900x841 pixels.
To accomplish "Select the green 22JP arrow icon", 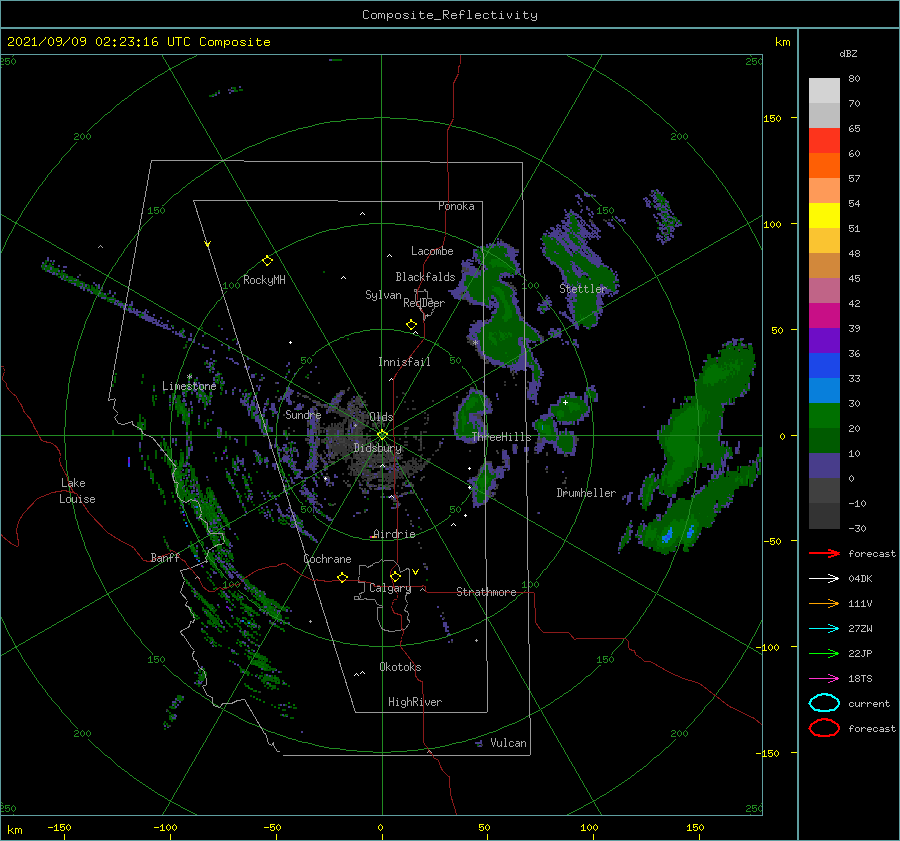I will pos(824,653).
